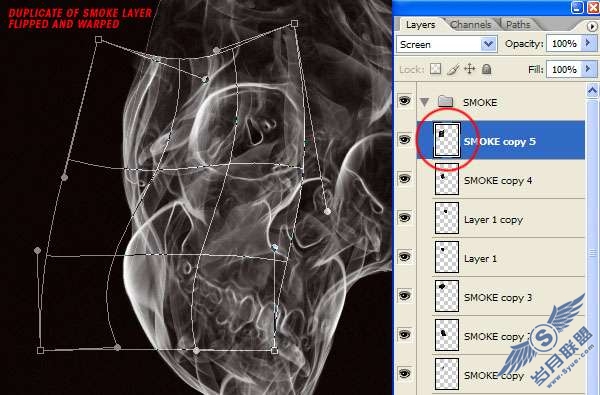Hide the SMOKE copy 5 layer
600x395 pixels.
click(x=405, y=140)
